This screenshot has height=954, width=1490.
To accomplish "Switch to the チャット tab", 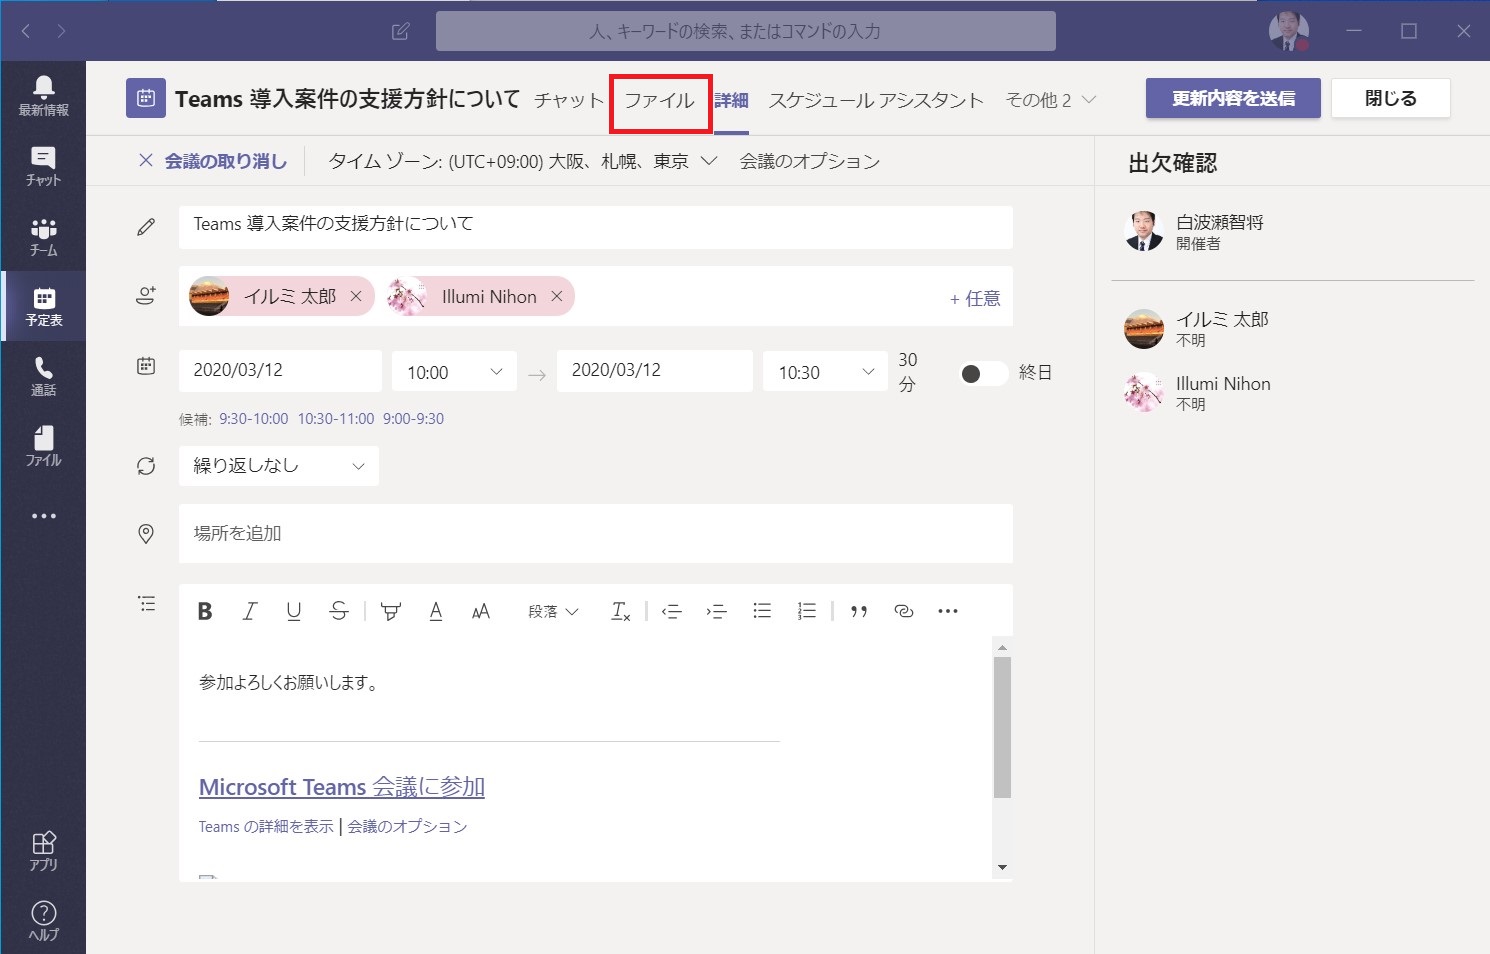I will tap(569, 100).
